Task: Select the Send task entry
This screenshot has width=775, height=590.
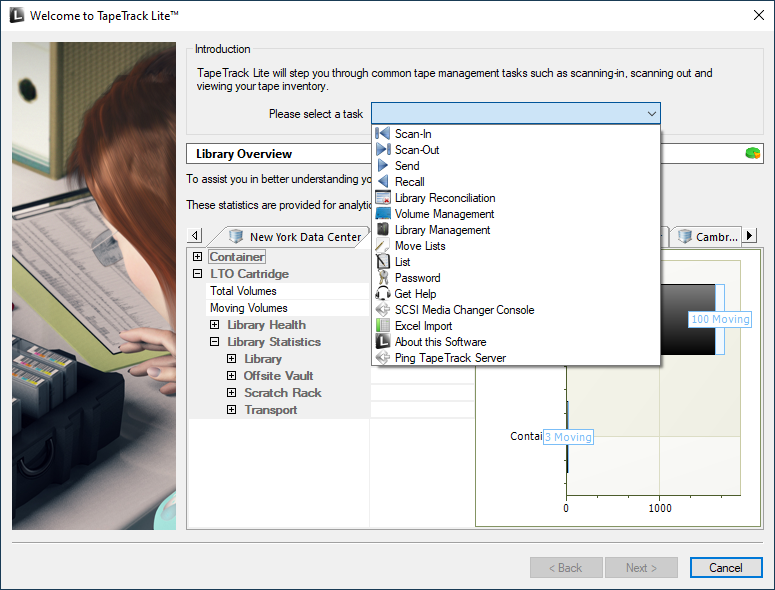Action: pyautogui.click(x=516, y=166)
